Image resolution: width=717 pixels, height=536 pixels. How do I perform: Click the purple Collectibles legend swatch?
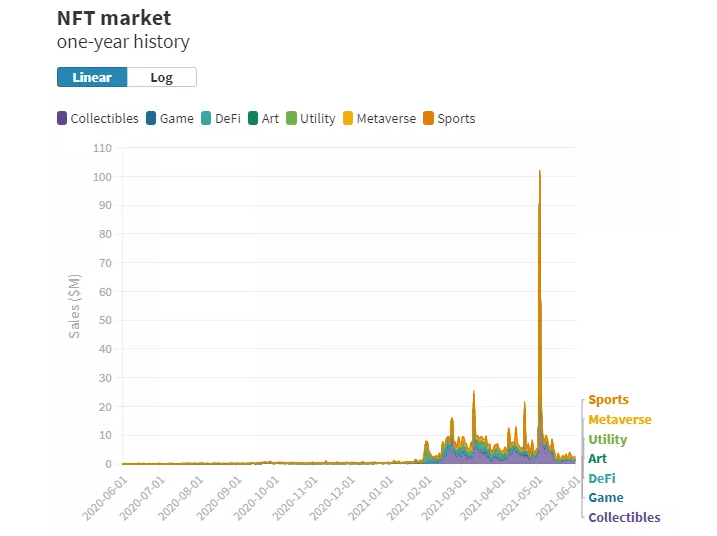point(62,118)
